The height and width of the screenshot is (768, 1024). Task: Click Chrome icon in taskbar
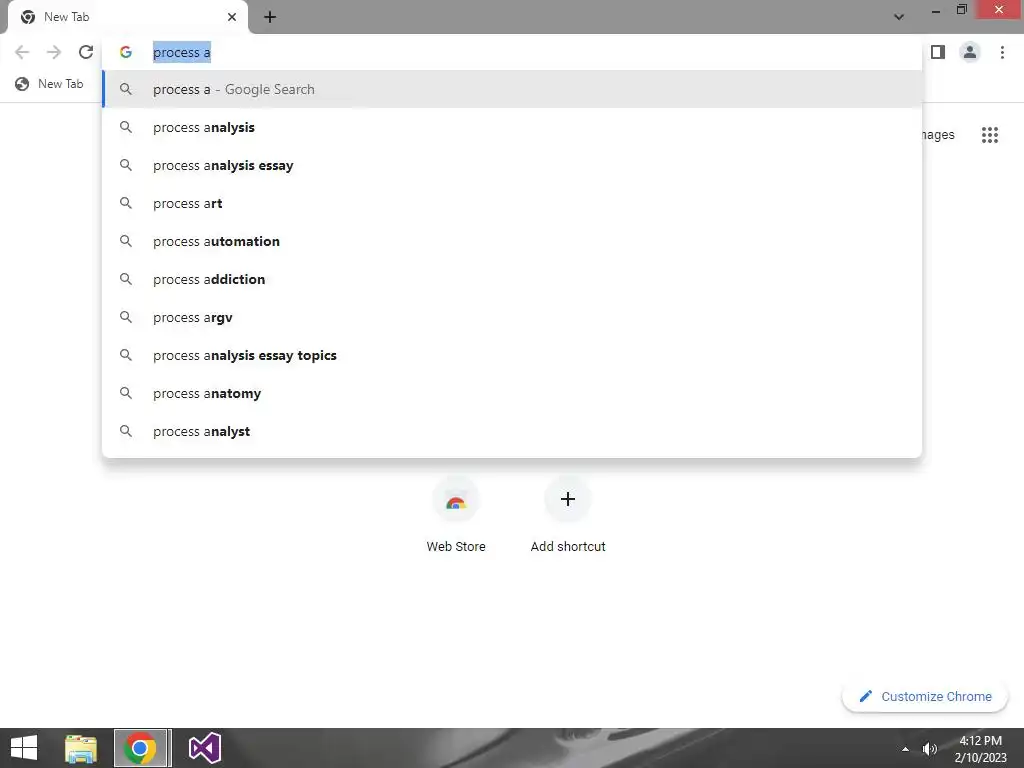click(140, 748)
